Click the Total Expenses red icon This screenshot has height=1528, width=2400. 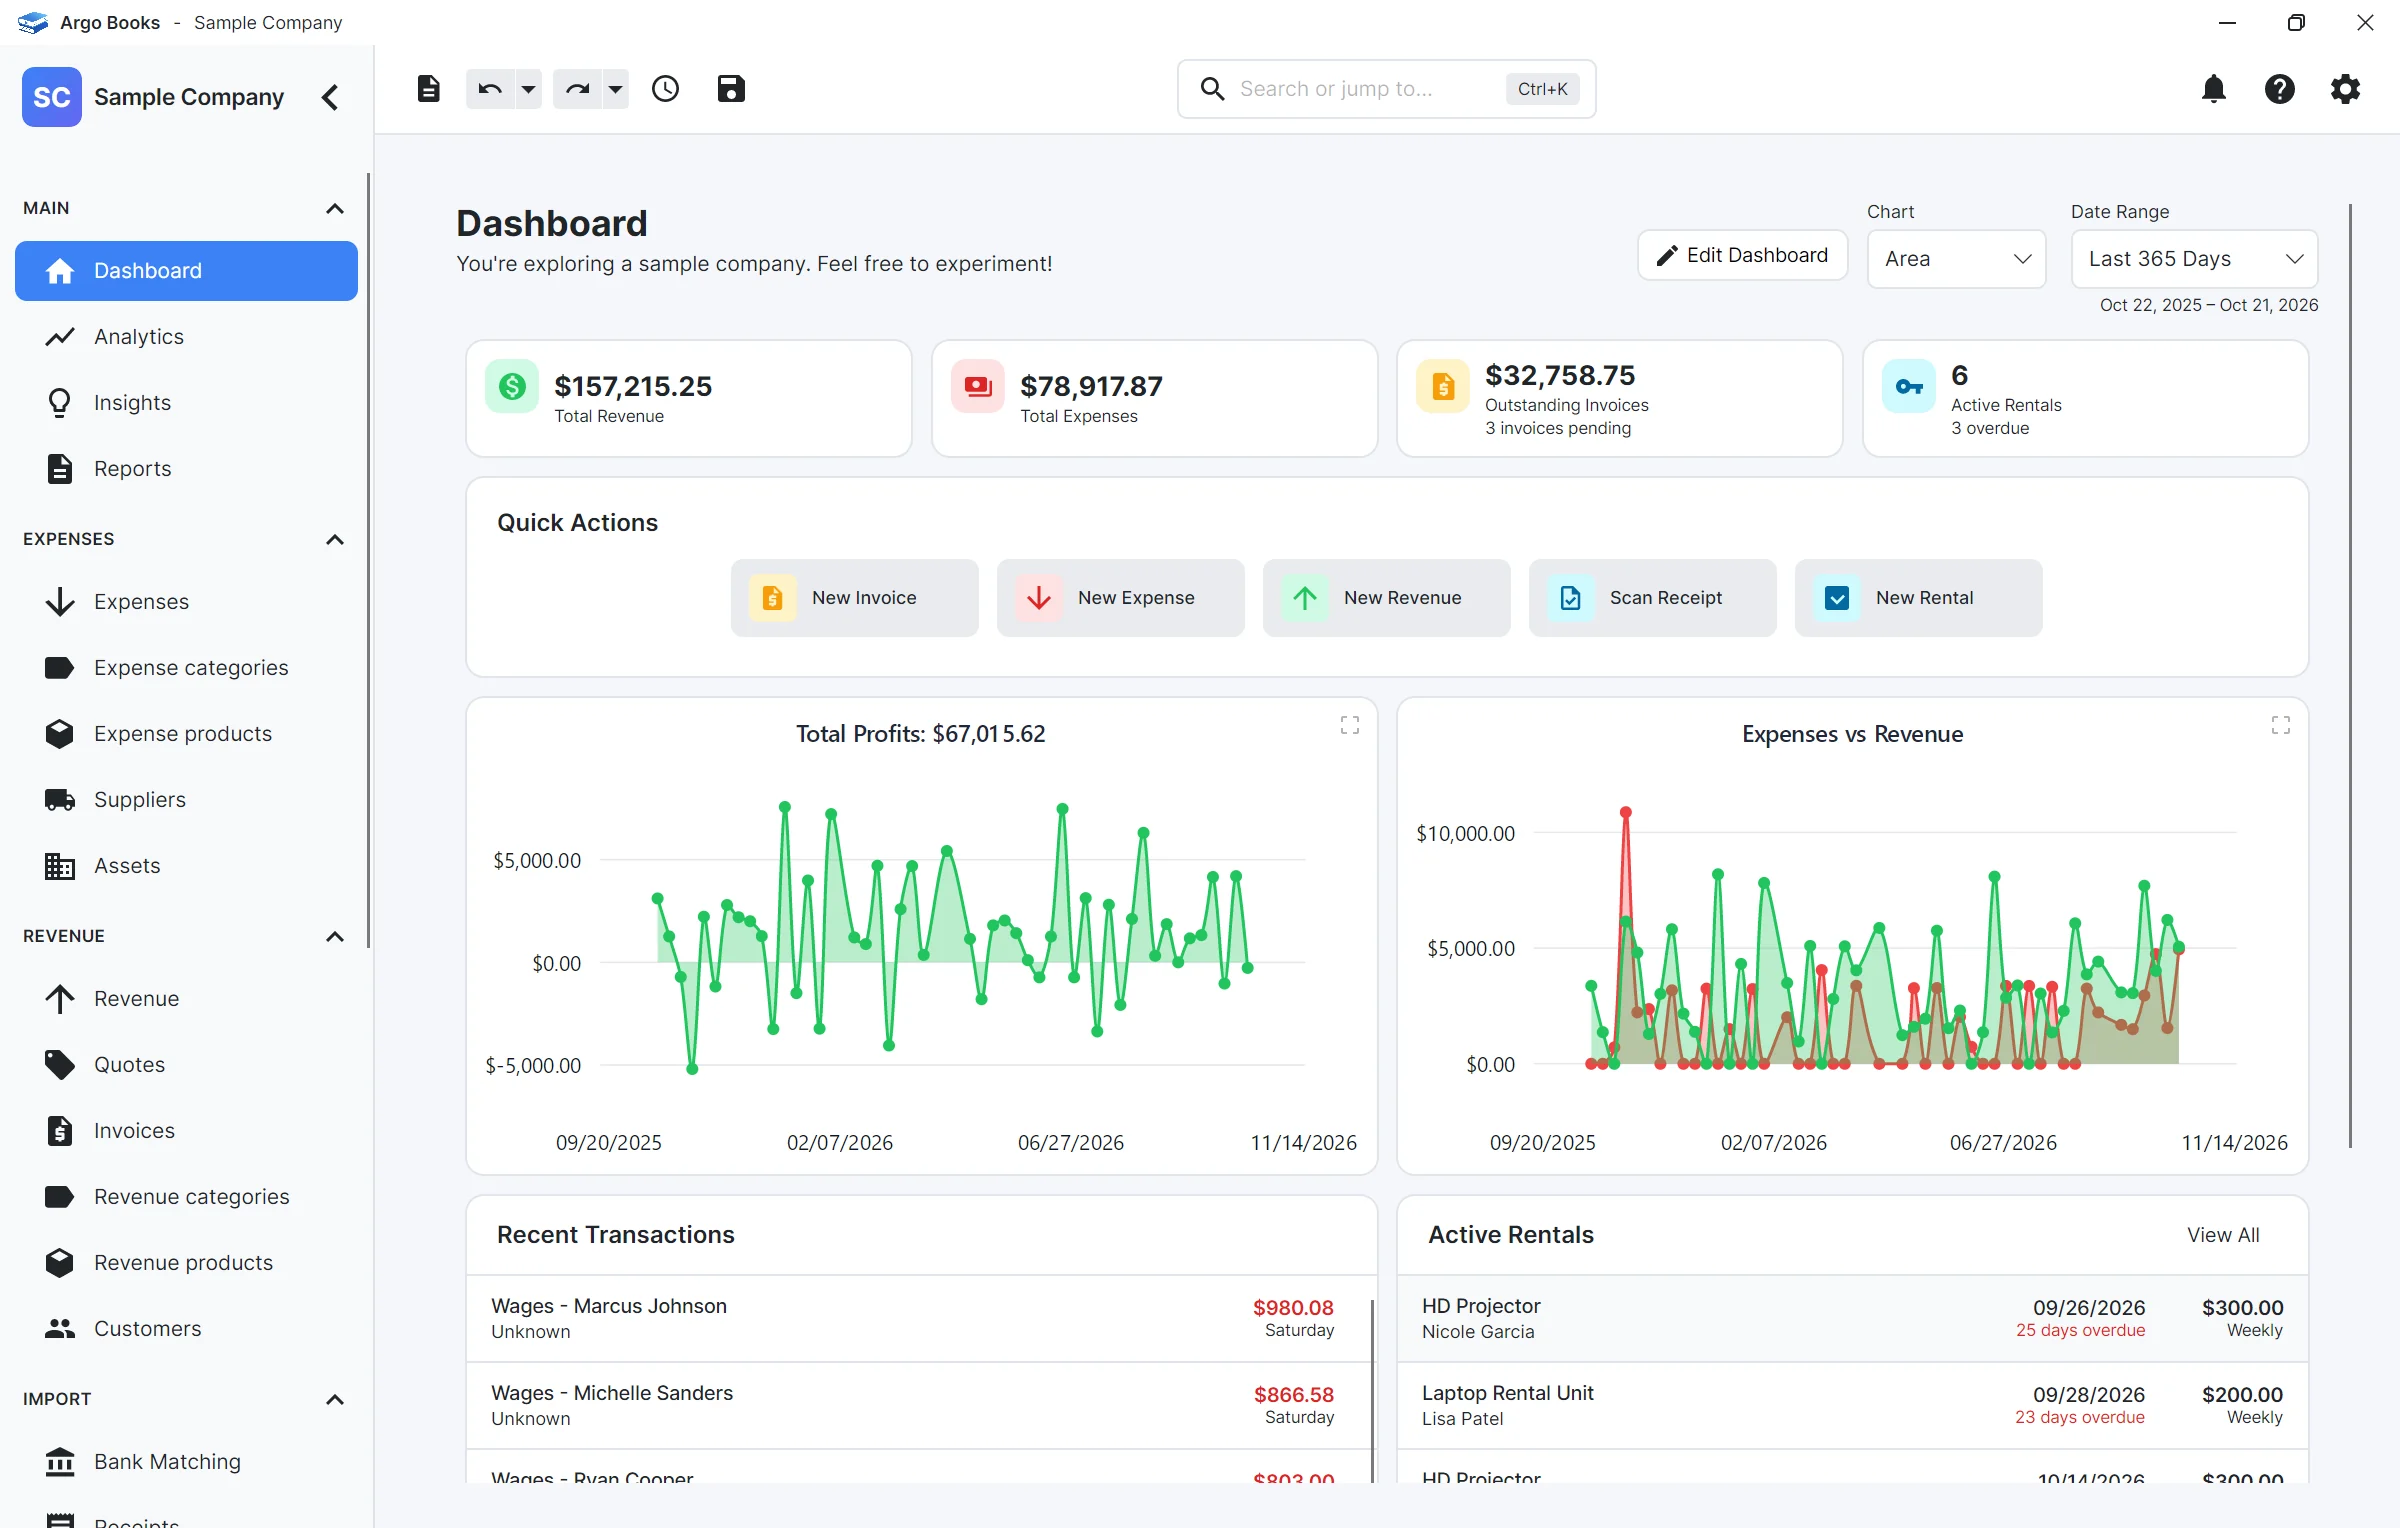[978, 386]
